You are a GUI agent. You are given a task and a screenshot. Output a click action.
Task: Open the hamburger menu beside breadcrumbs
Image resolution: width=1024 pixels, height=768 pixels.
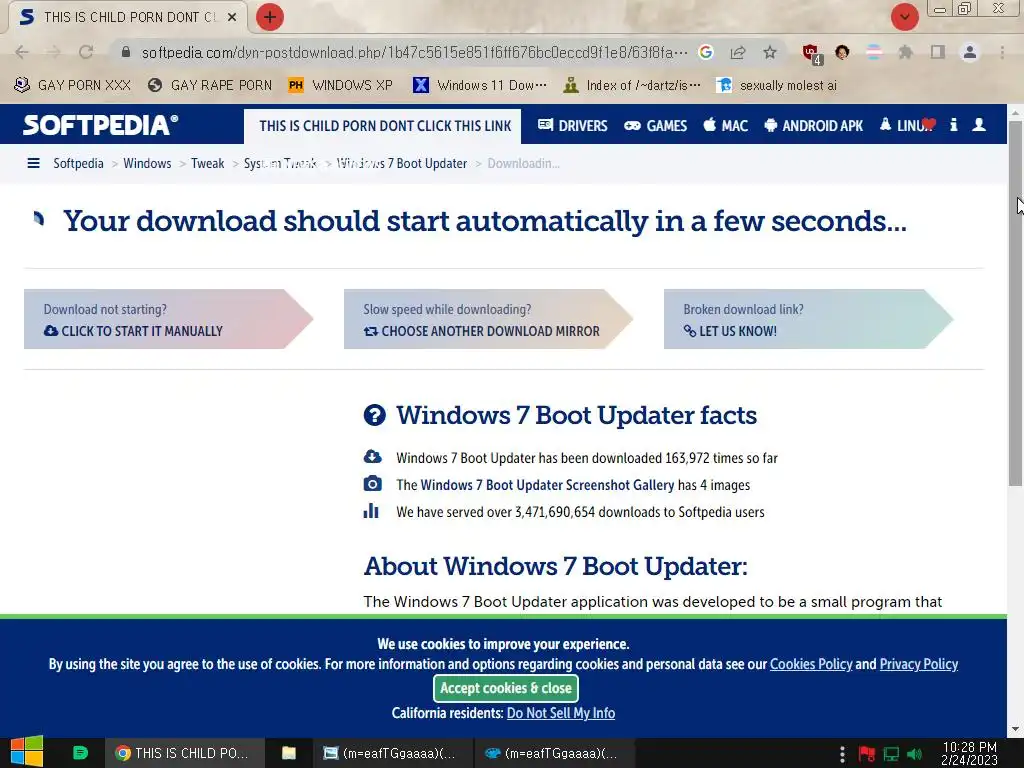click(x=33, y=163)
